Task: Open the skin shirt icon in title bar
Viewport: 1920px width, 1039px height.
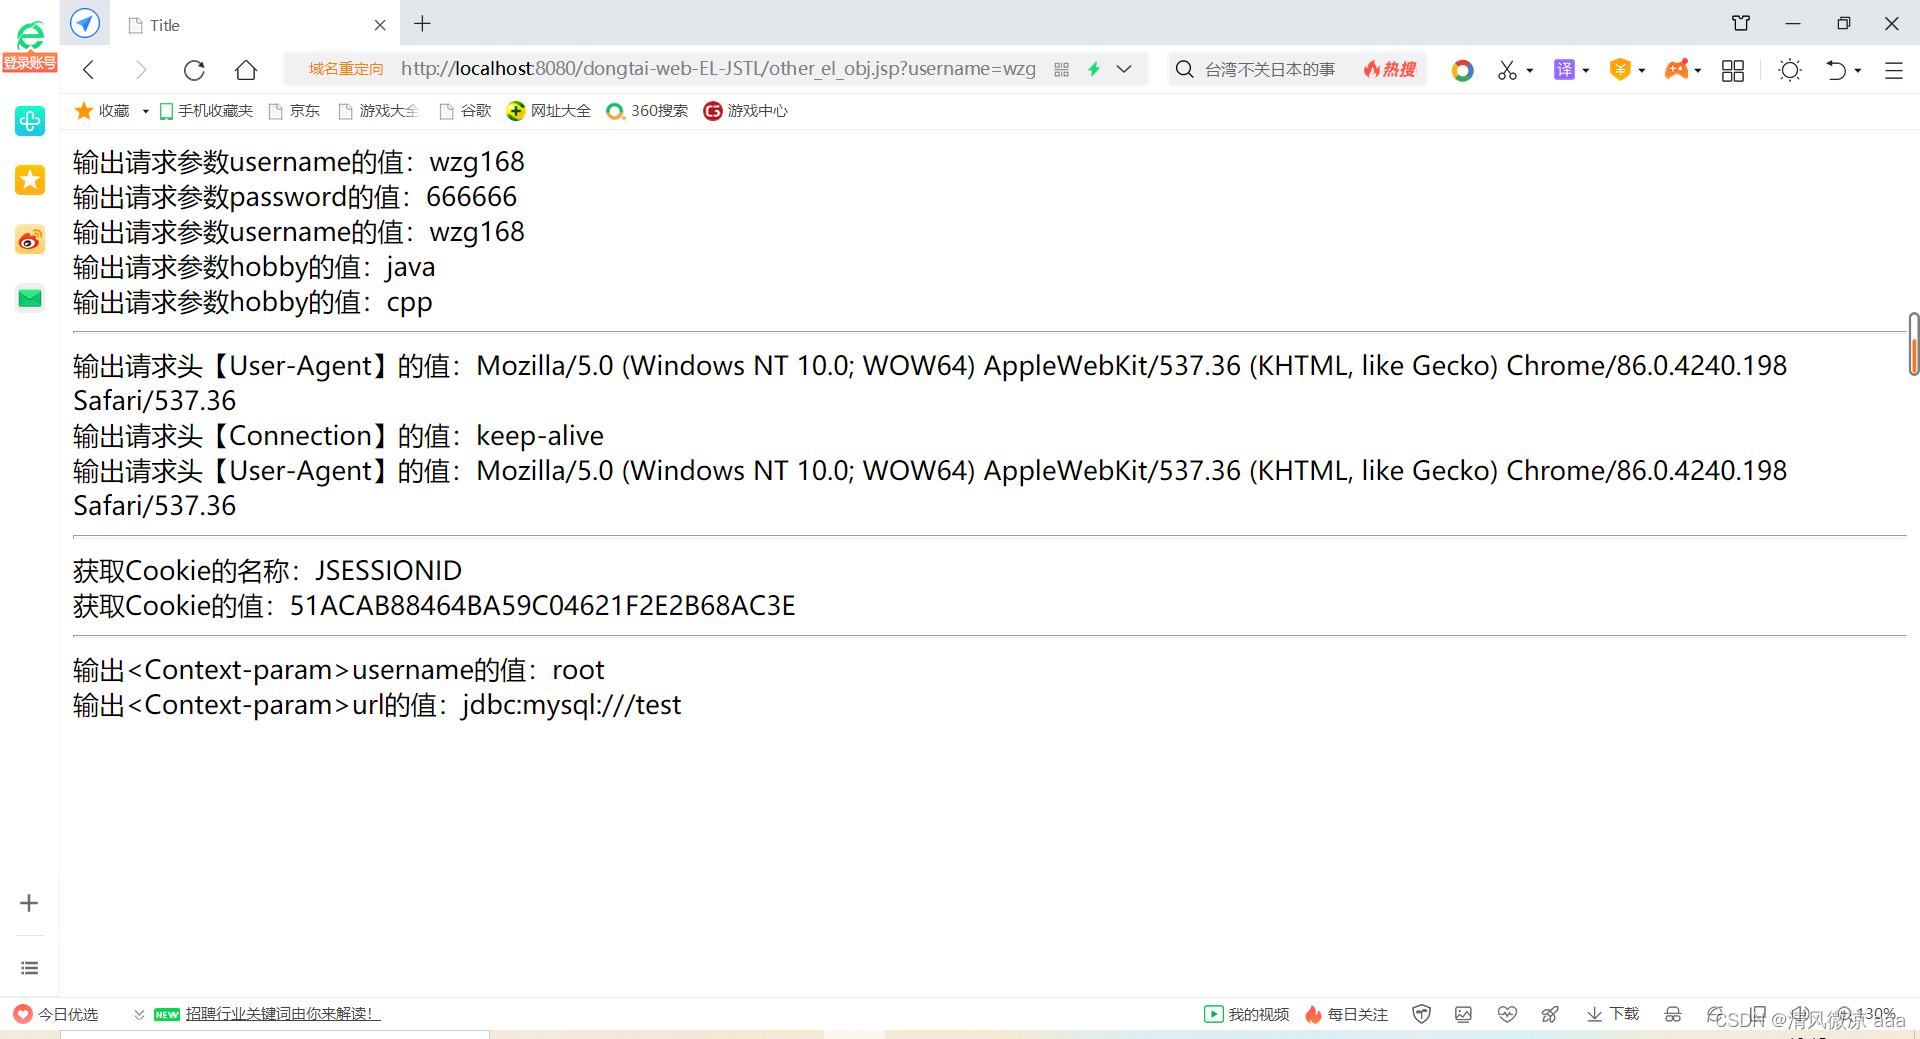Action: tap(1741, 23)
